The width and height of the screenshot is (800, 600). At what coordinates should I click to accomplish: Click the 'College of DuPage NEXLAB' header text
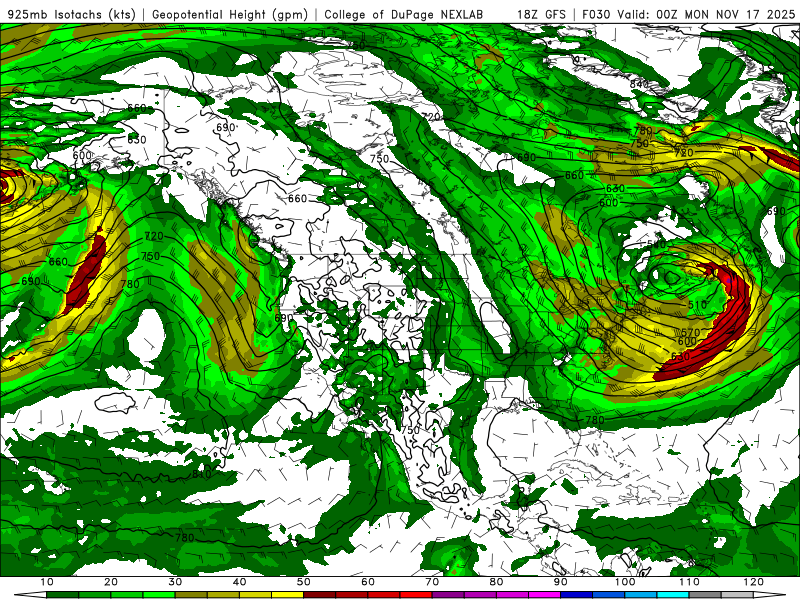click(404, 14)
